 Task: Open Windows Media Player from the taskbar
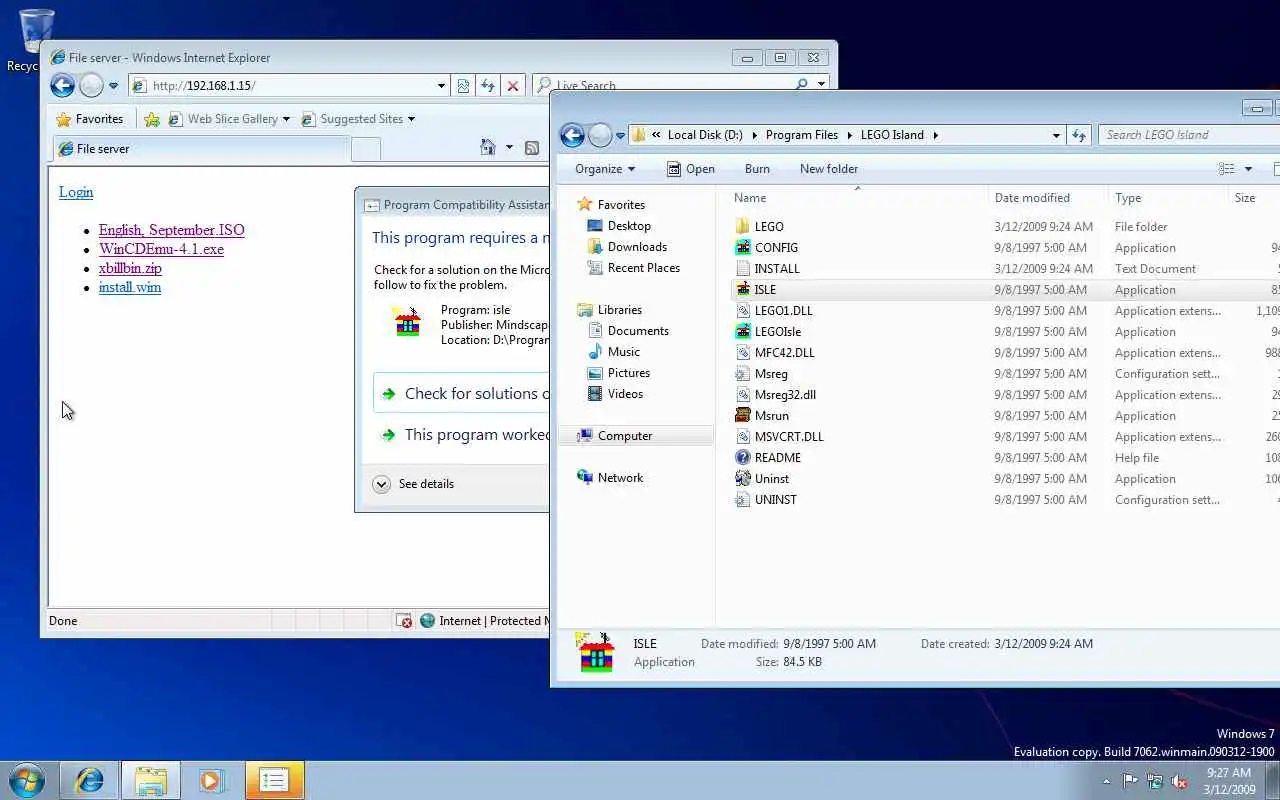point(212,780)
